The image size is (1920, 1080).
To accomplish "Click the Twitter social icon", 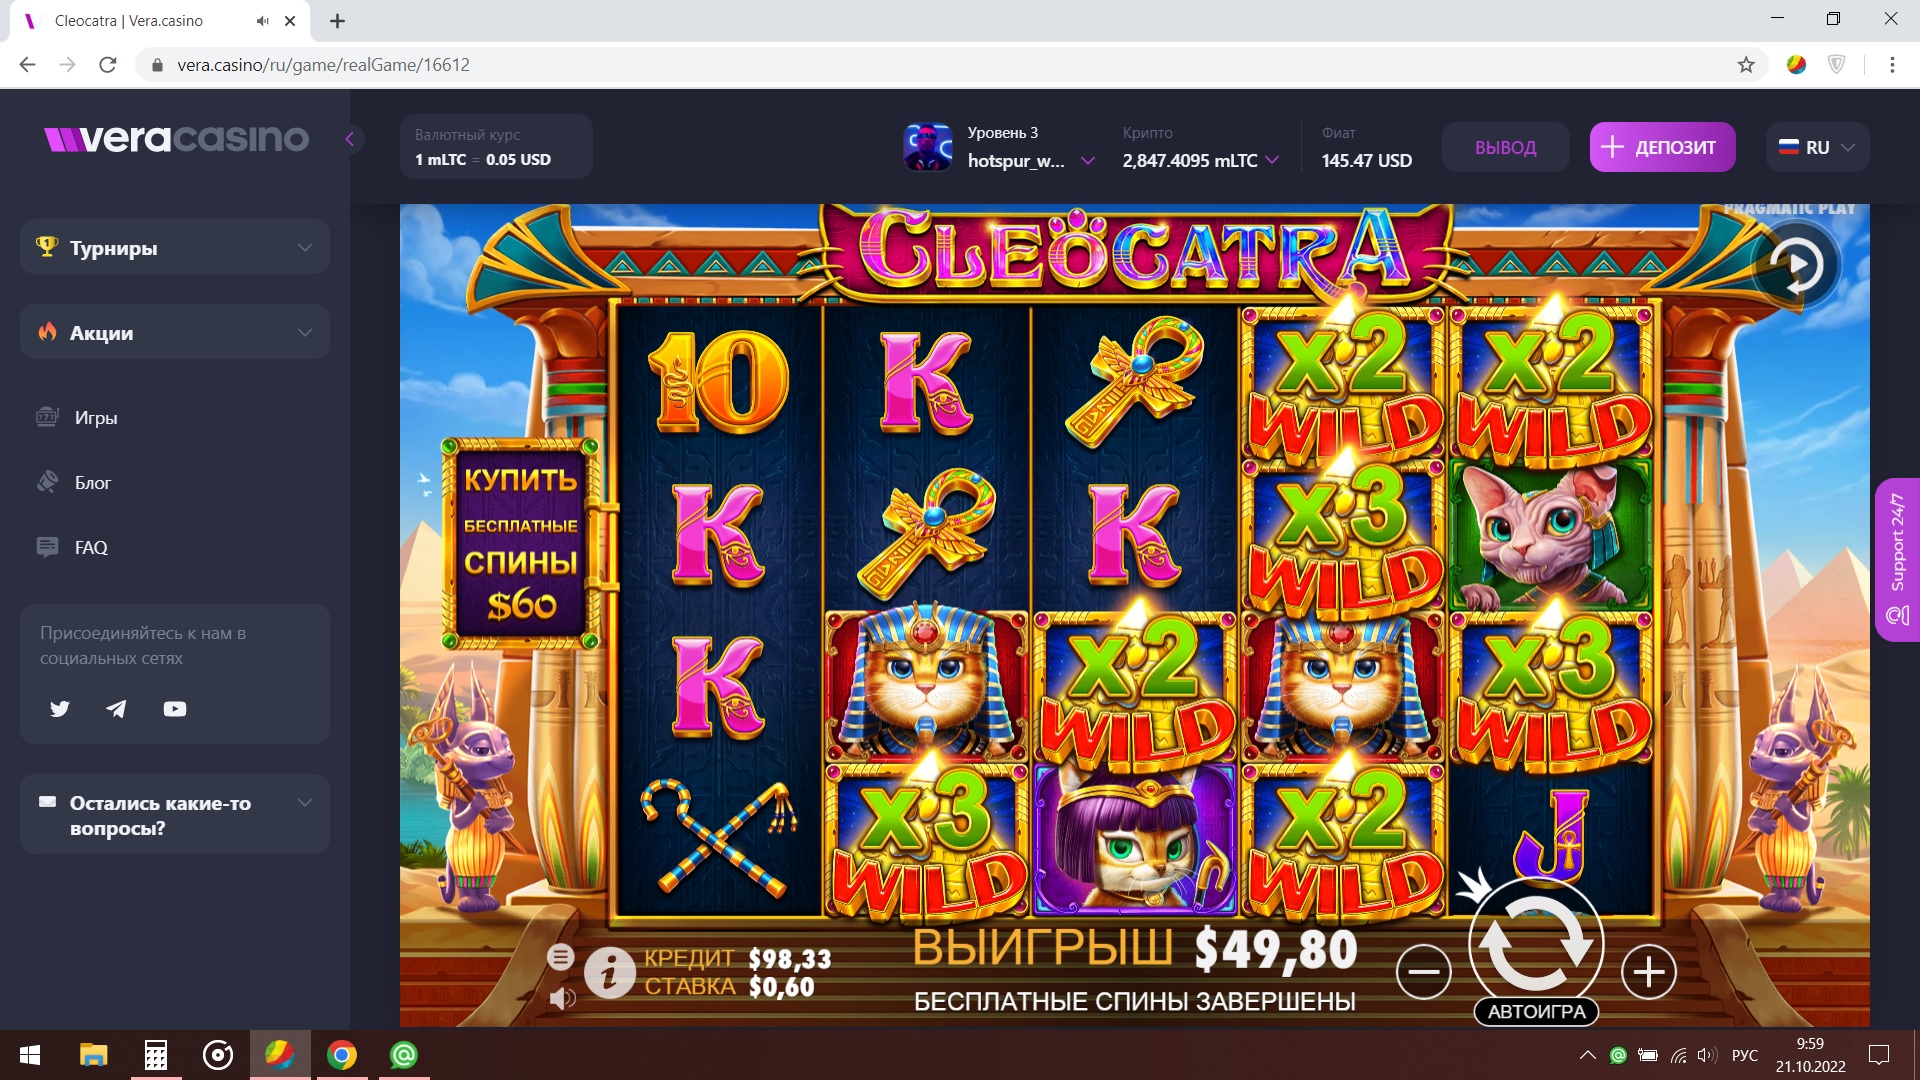I will coord(60,709).
